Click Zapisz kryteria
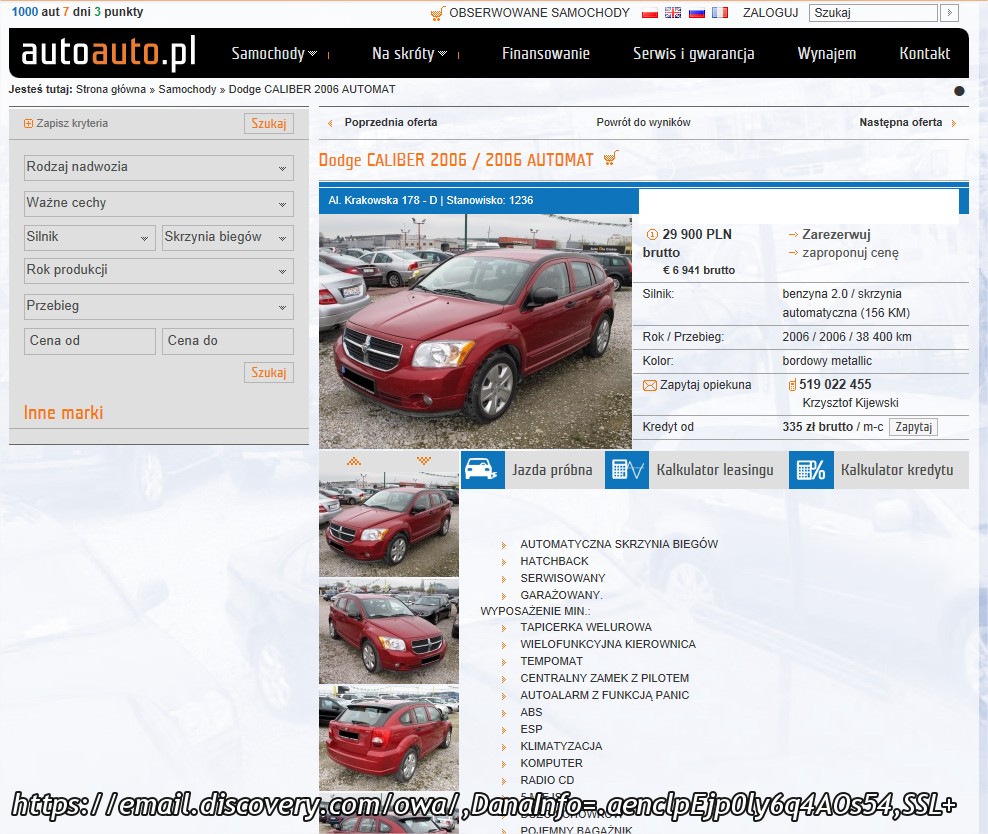The height and width of the screenshot is (834, 988). 72,123
